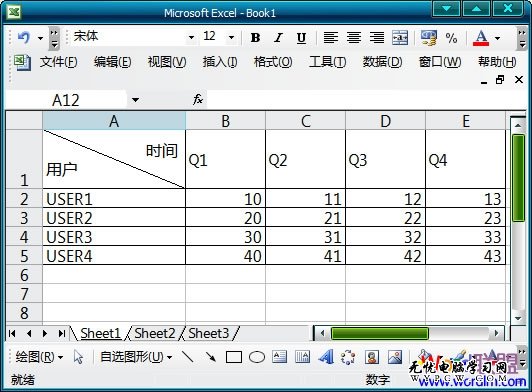This screenshot has height=392, width=532.
Task: Open the Name Box dropdown arrow
Action: coord(135,100)
